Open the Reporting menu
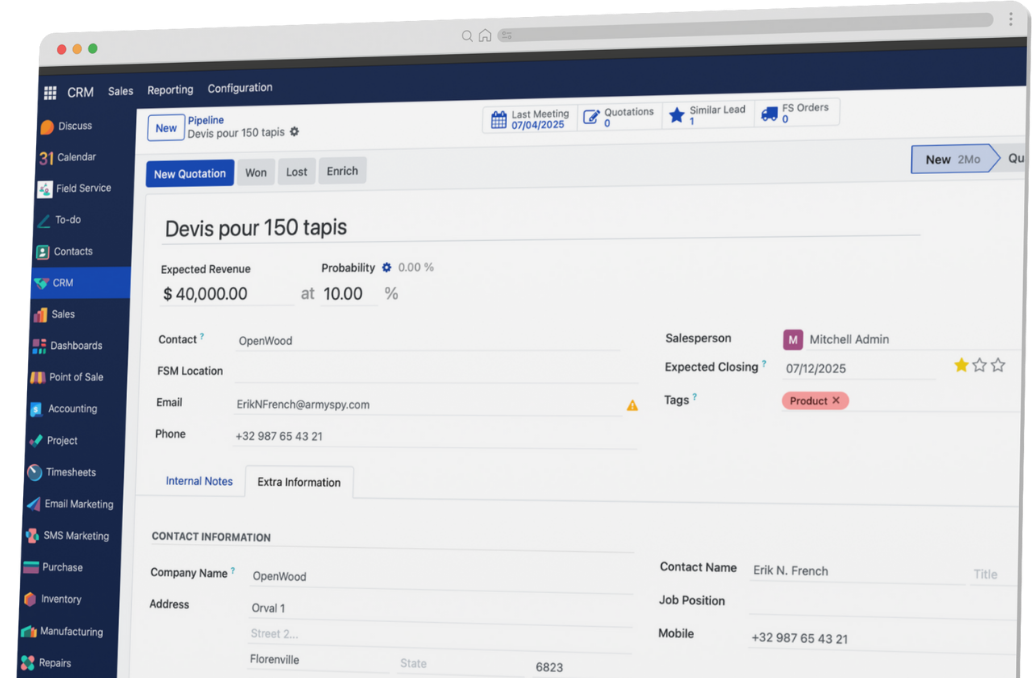1032x678 pixels. point(170,90)
